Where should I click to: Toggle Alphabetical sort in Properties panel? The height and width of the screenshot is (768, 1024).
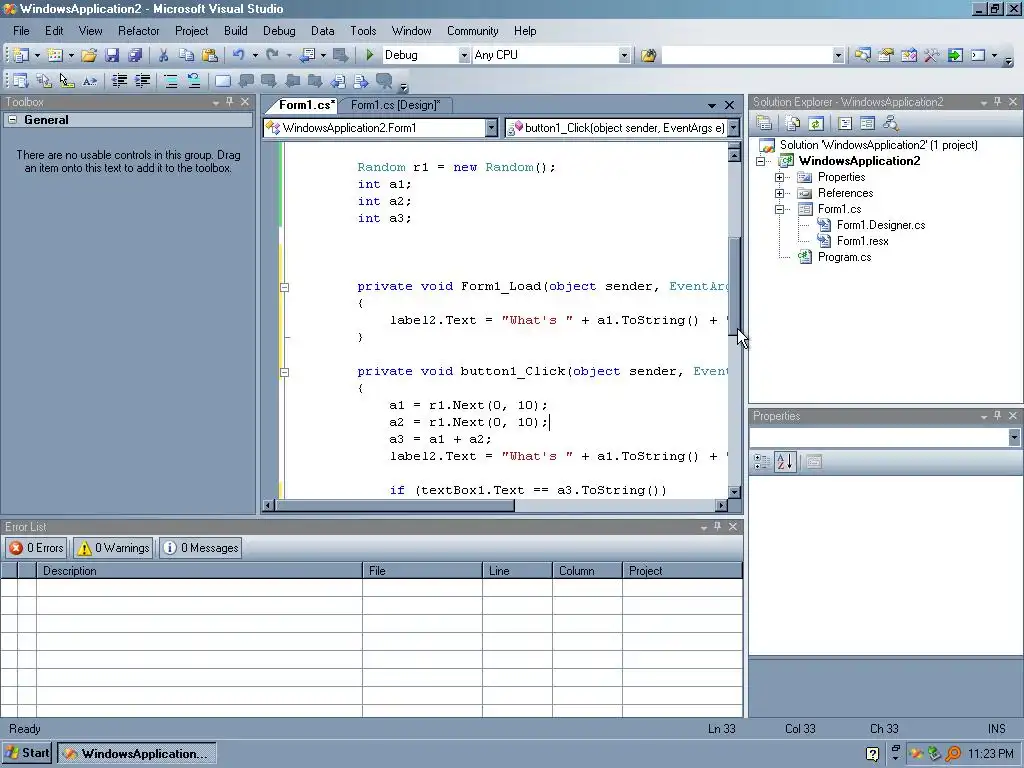coord(785,462)
